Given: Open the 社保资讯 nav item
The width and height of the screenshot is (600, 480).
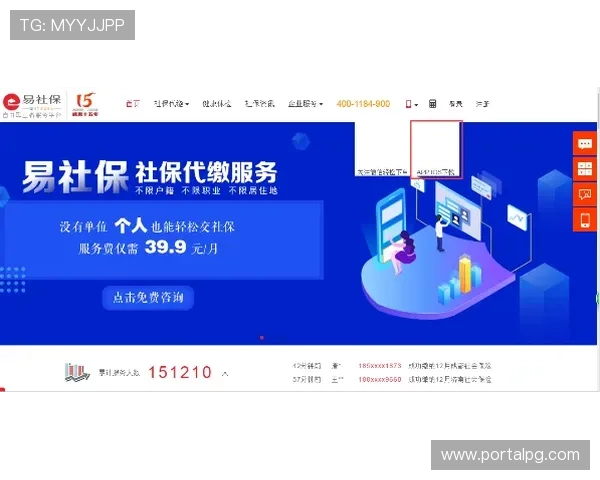Looking at the screenshot, I should click(x=259, y=104).
